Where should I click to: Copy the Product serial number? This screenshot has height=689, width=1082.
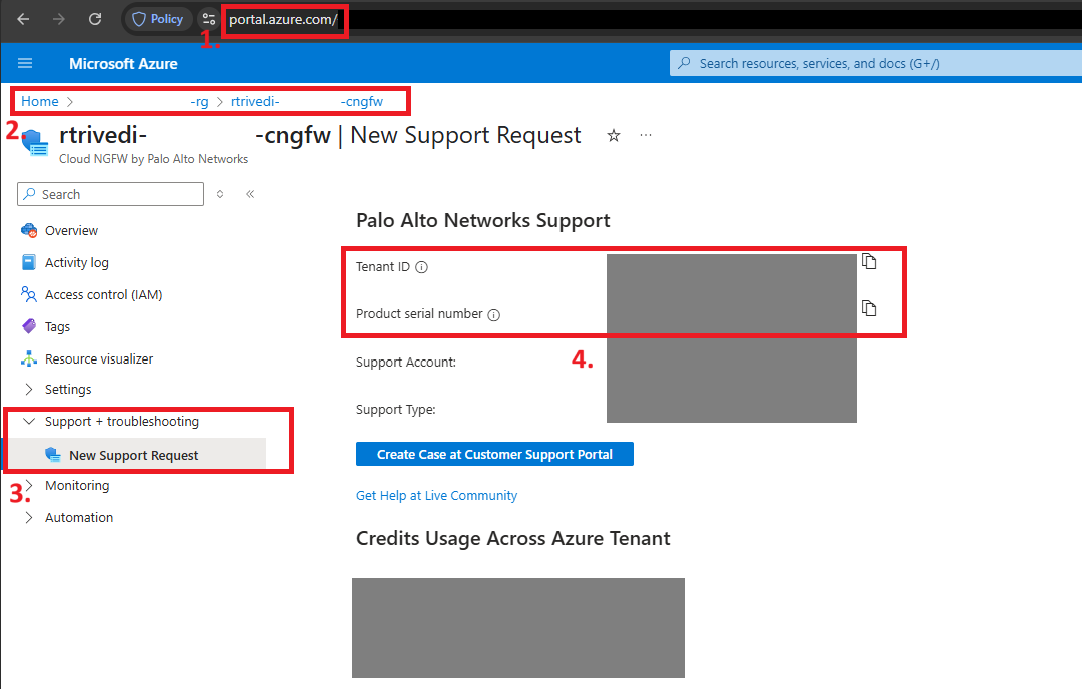tap(869, 308)
